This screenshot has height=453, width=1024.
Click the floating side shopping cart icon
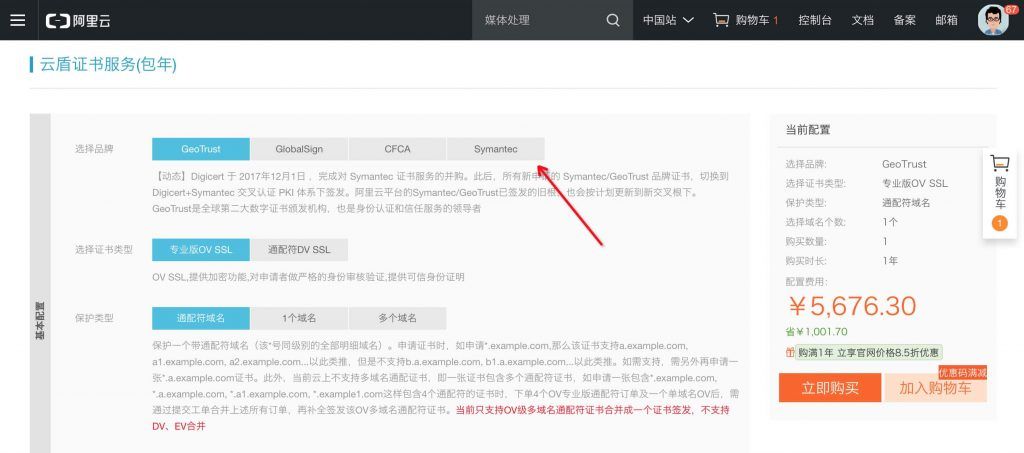pyautogui.click(x=1000, y=163)
